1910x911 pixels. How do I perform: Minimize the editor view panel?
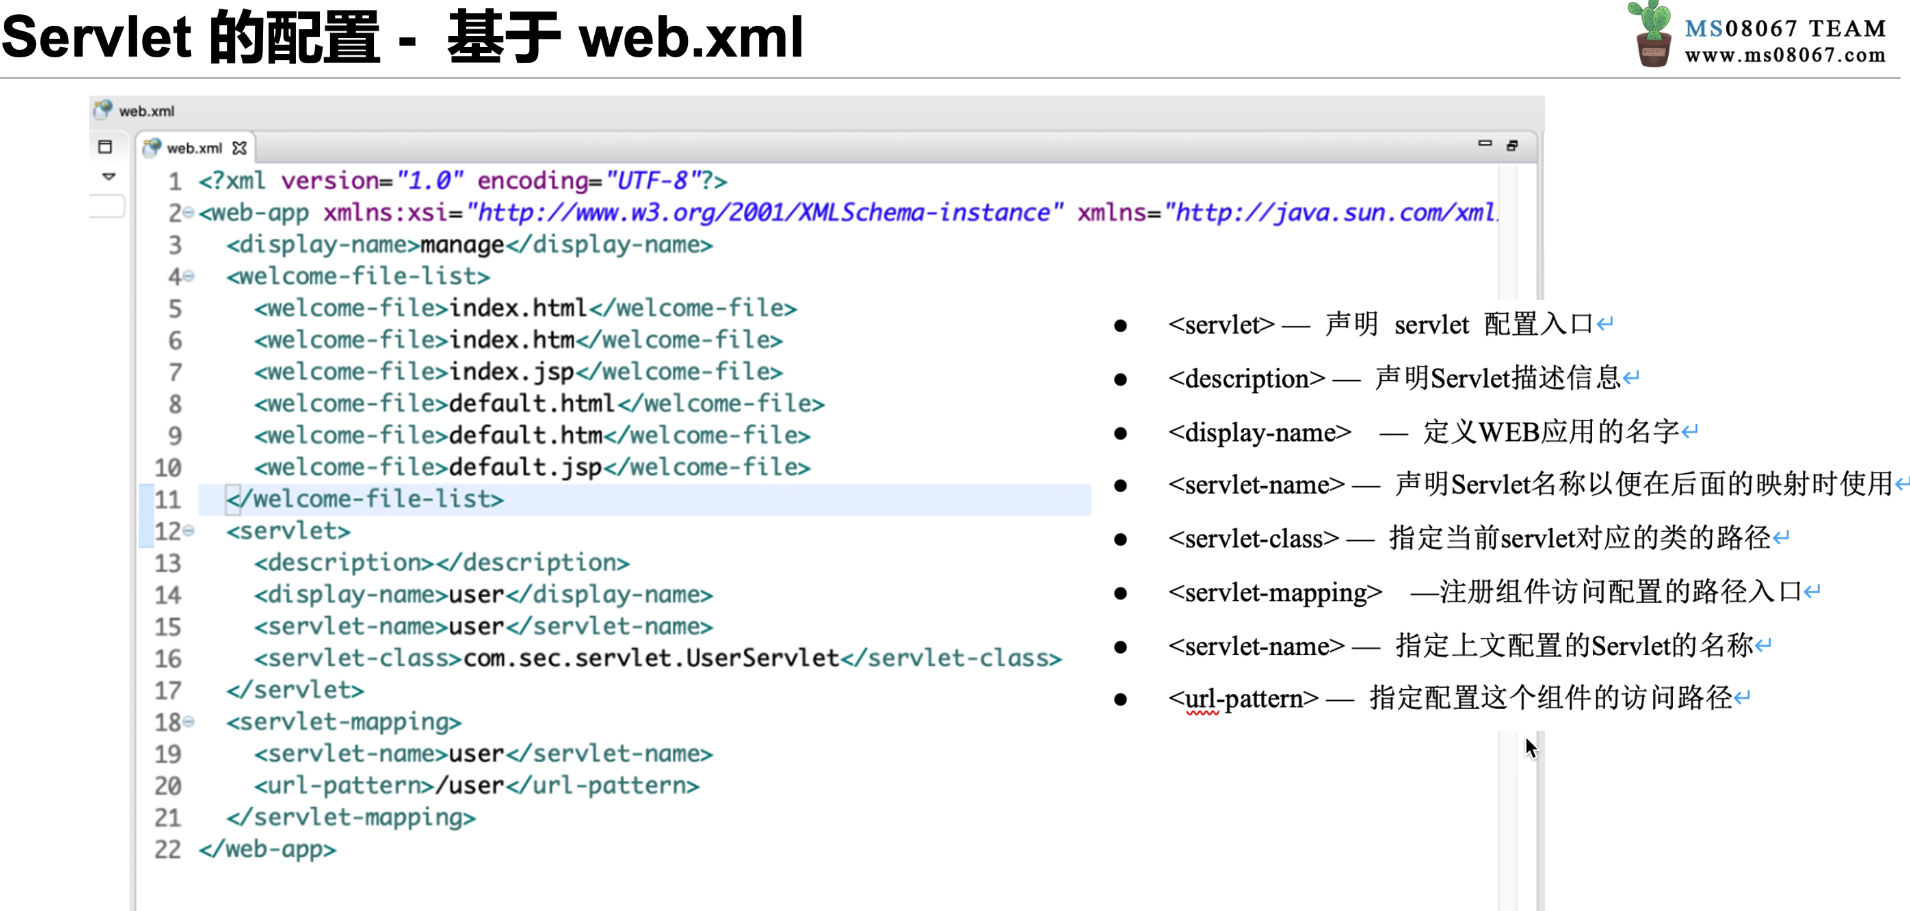click(1485, 144)
